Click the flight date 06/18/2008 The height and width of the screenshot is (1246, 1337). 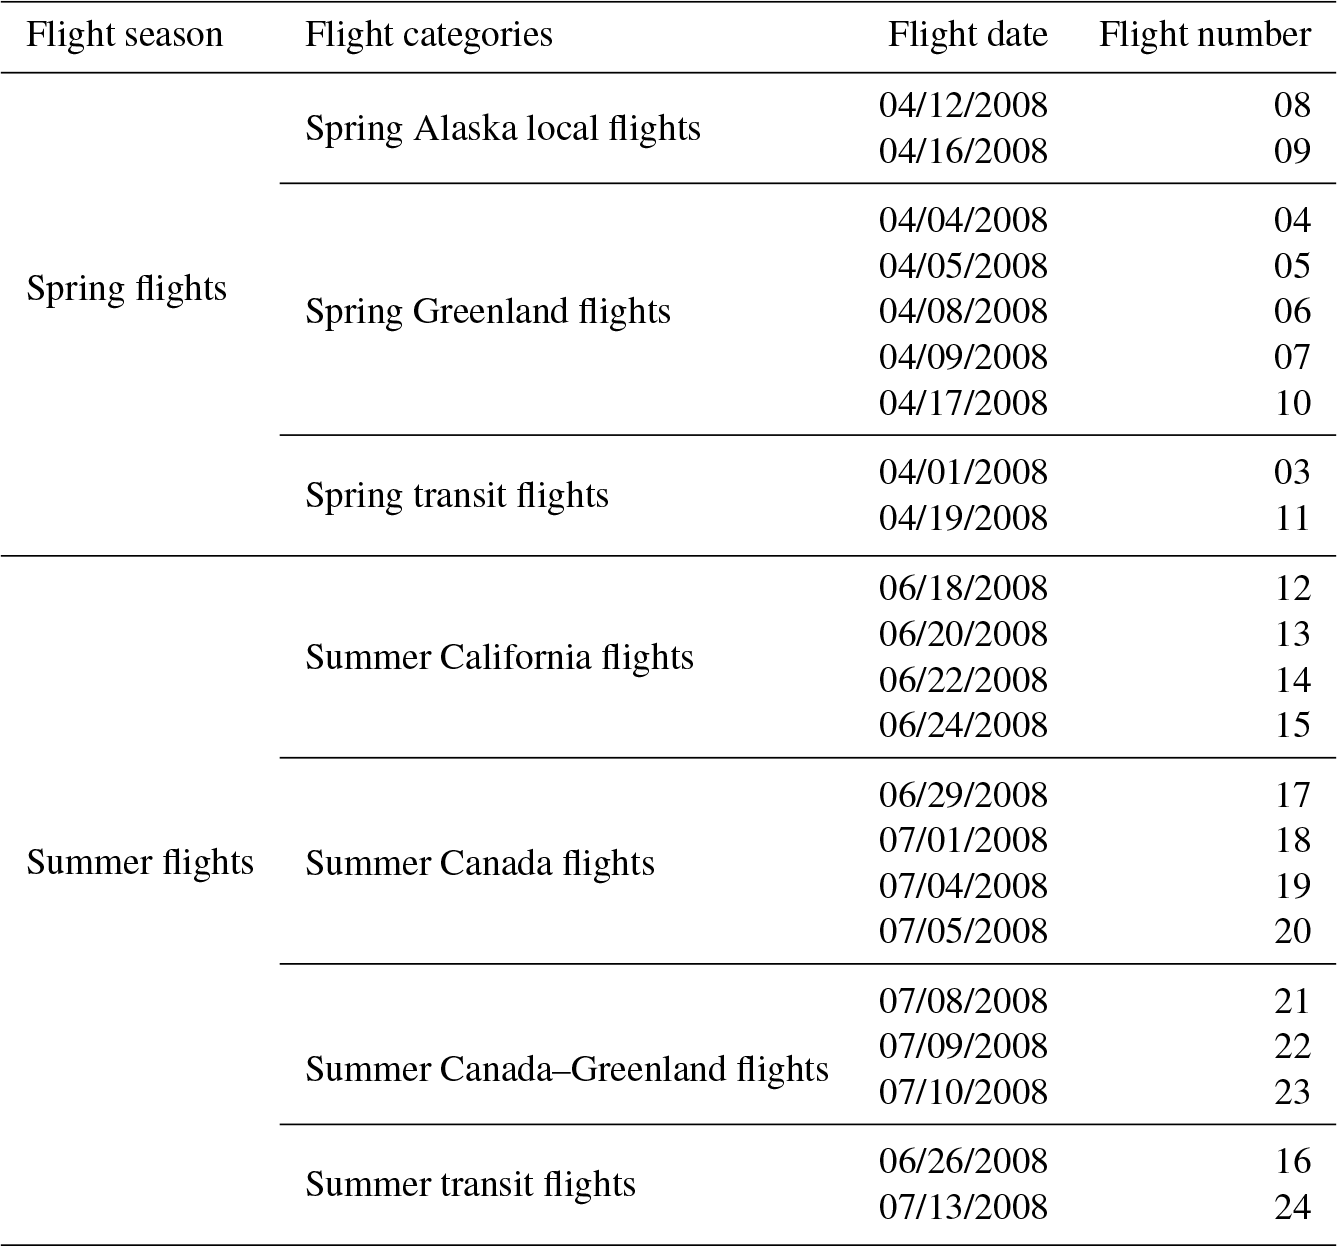pyautogui.click(x=963, y=588)
